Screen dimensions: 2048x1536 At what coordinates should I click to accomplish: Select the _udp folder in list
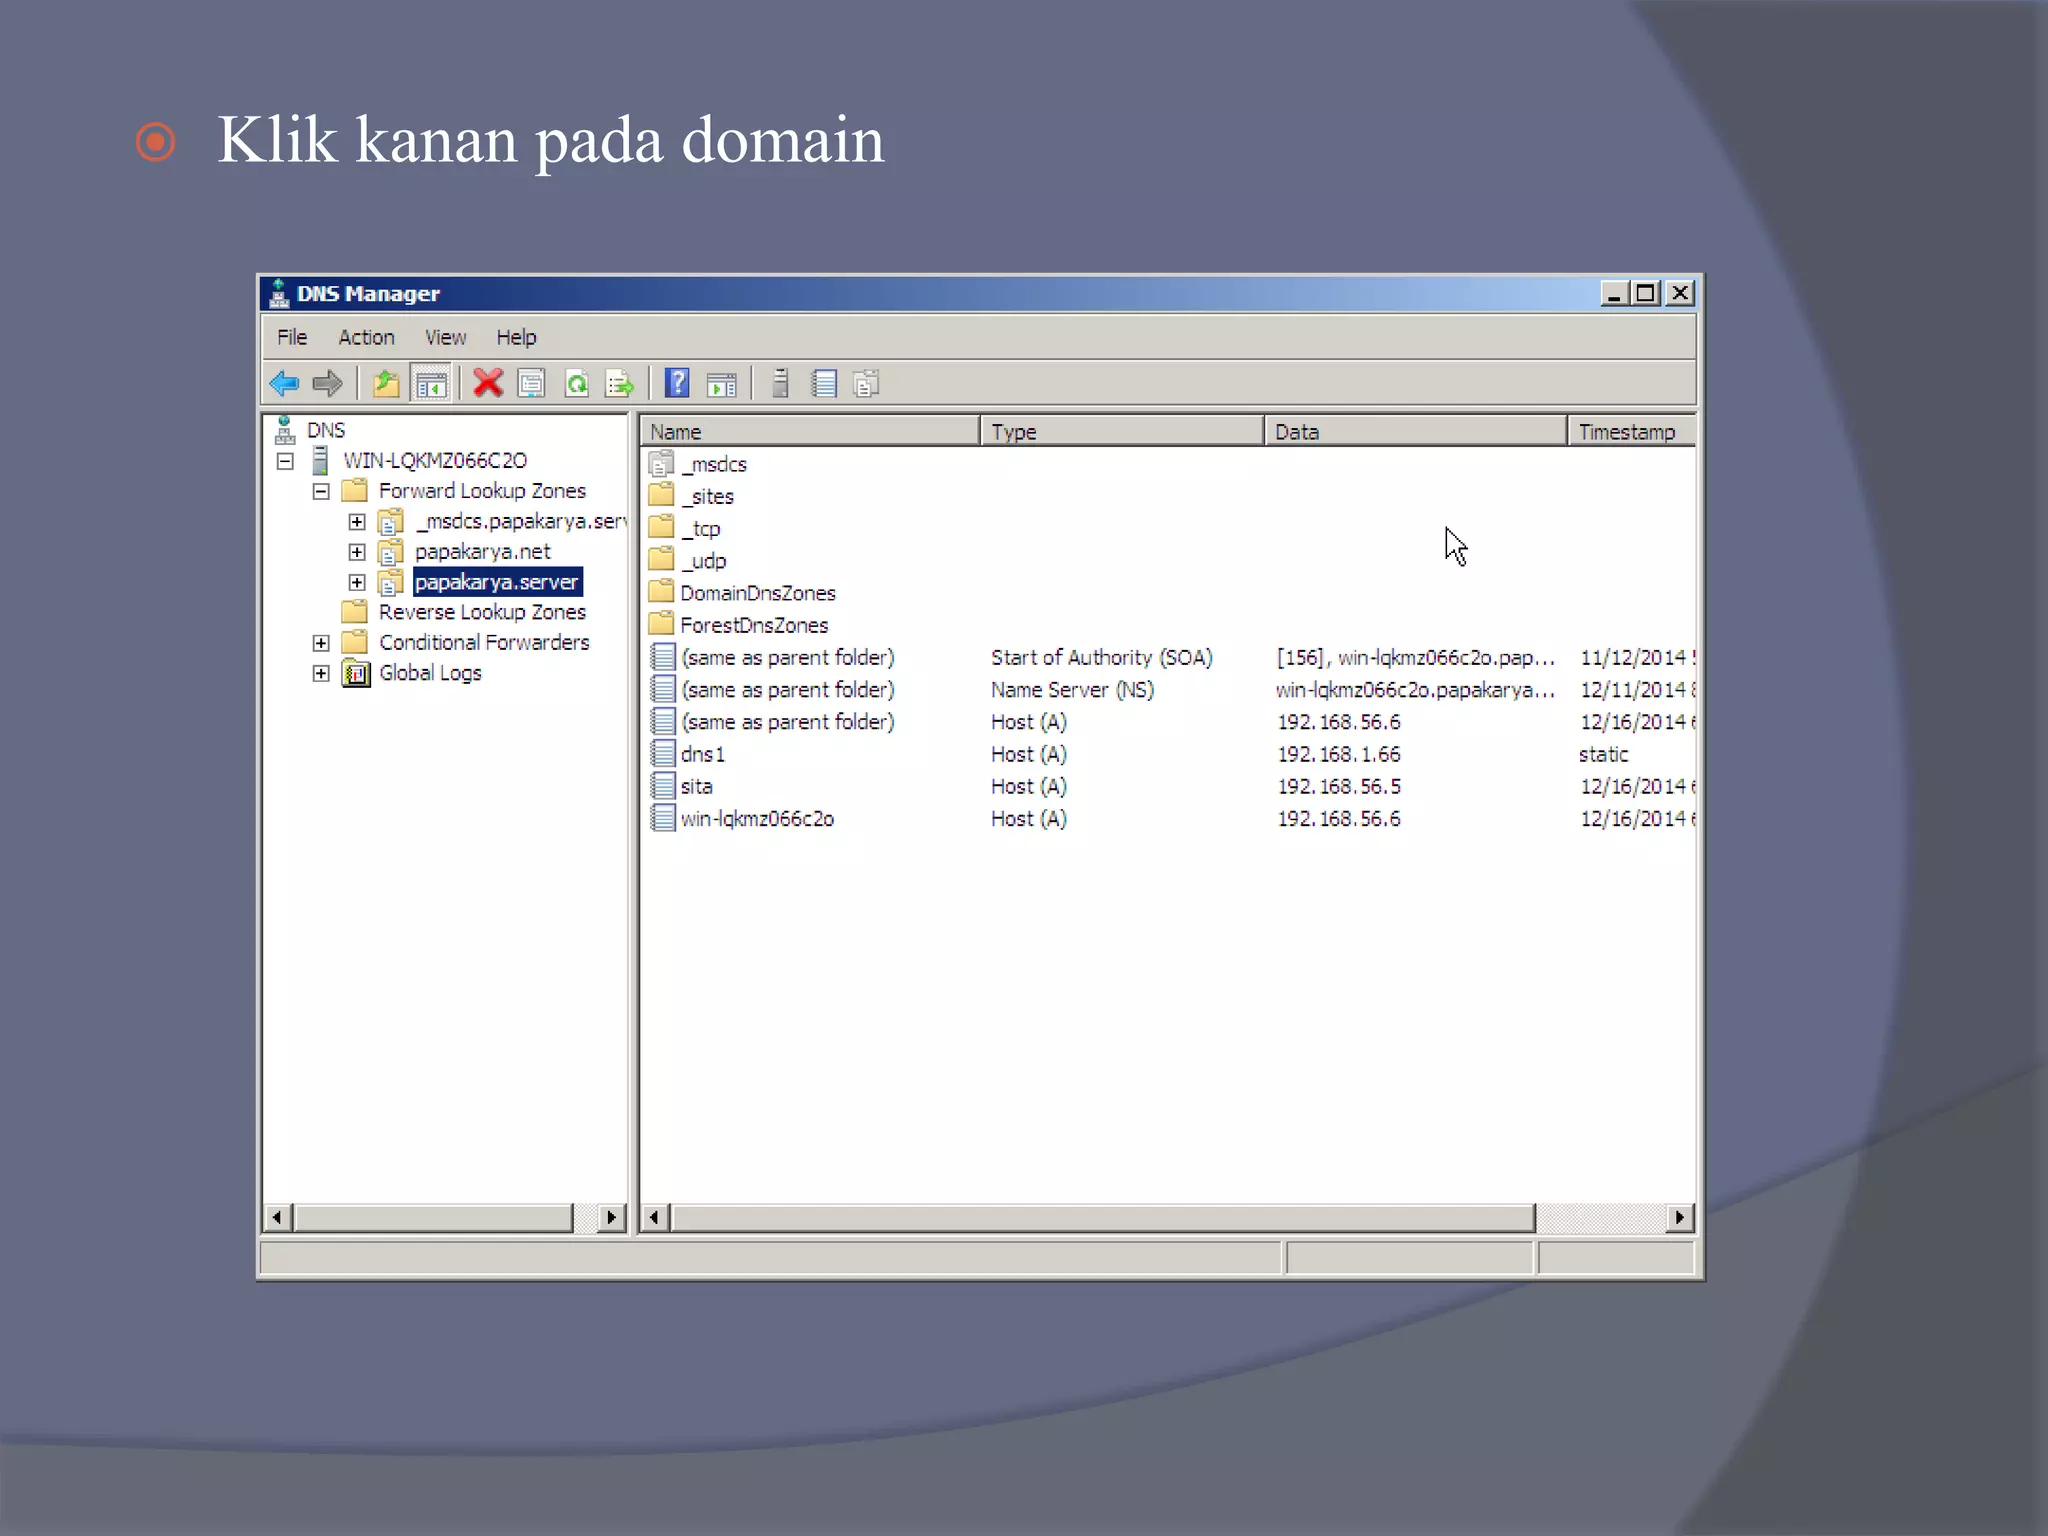point(688,560)
